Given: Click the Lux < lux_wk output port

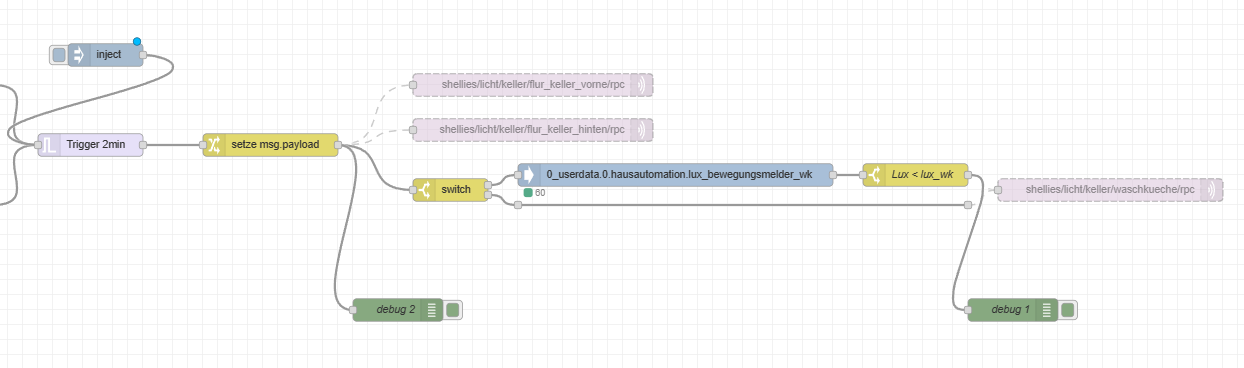Looking at the screenshot, I should pos(968,175).
